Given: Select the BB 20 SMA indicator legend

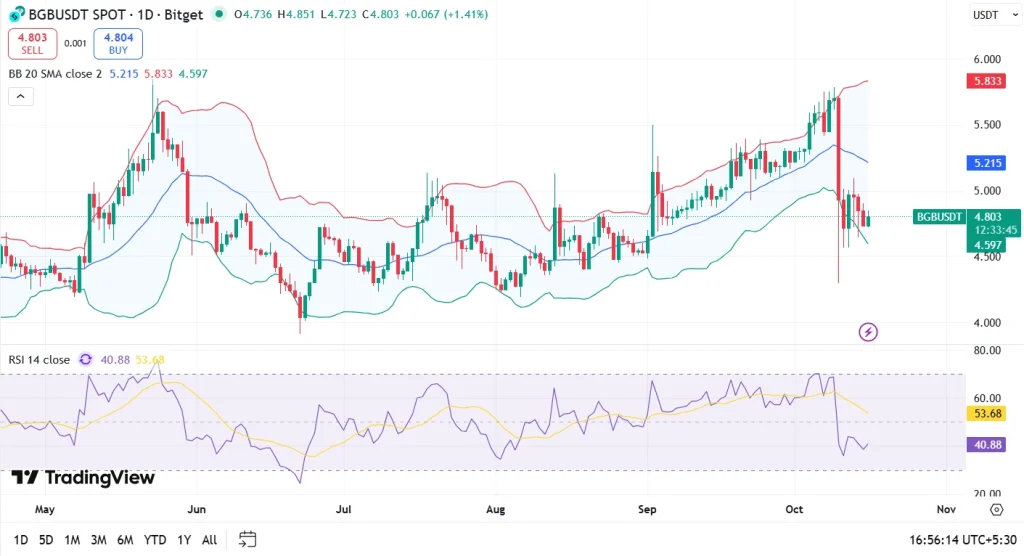Looking at the screenshot, I should [x=55, y=74].
